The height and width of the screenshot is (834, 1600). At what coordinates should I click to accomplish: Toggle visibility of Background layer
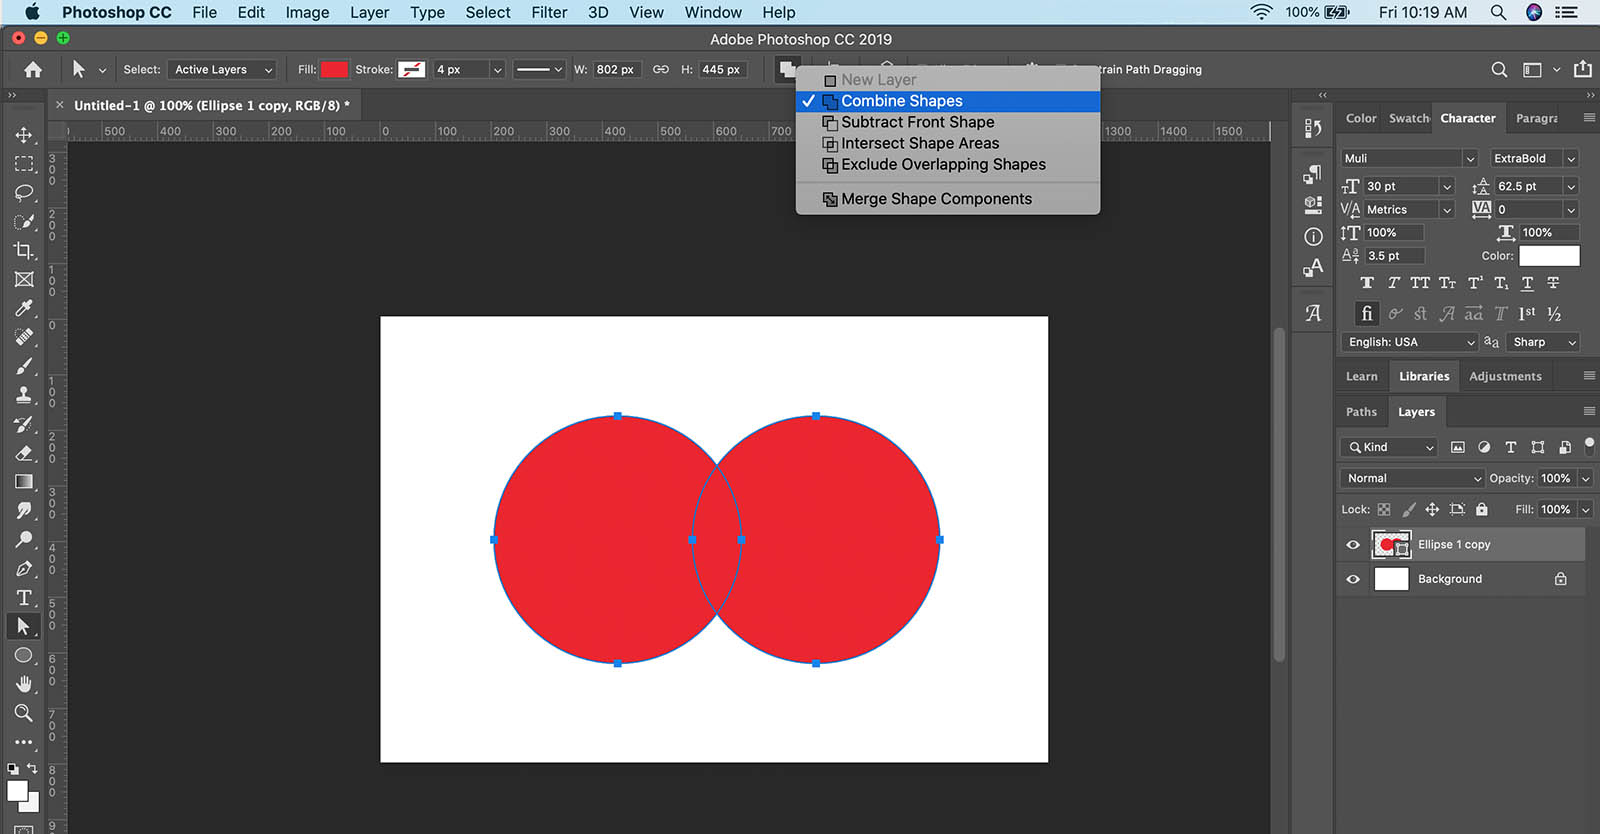1353,579
